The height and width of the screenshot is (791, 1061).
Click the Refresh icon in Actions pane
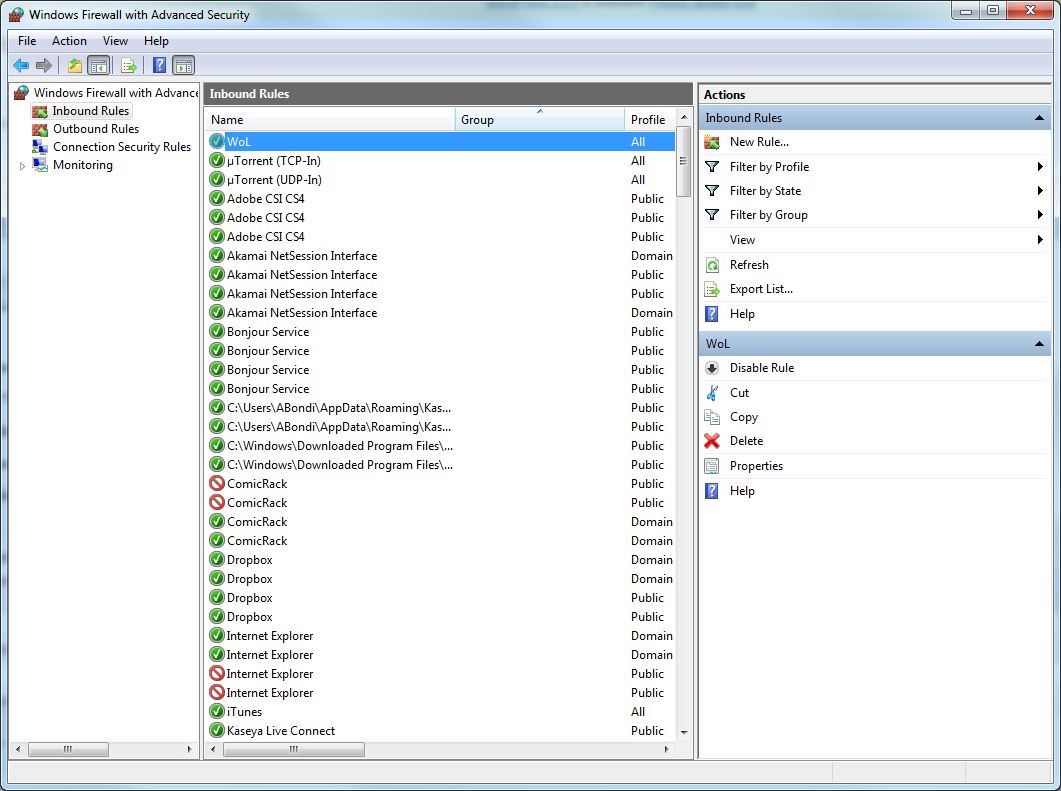click(x=712, y=265)
